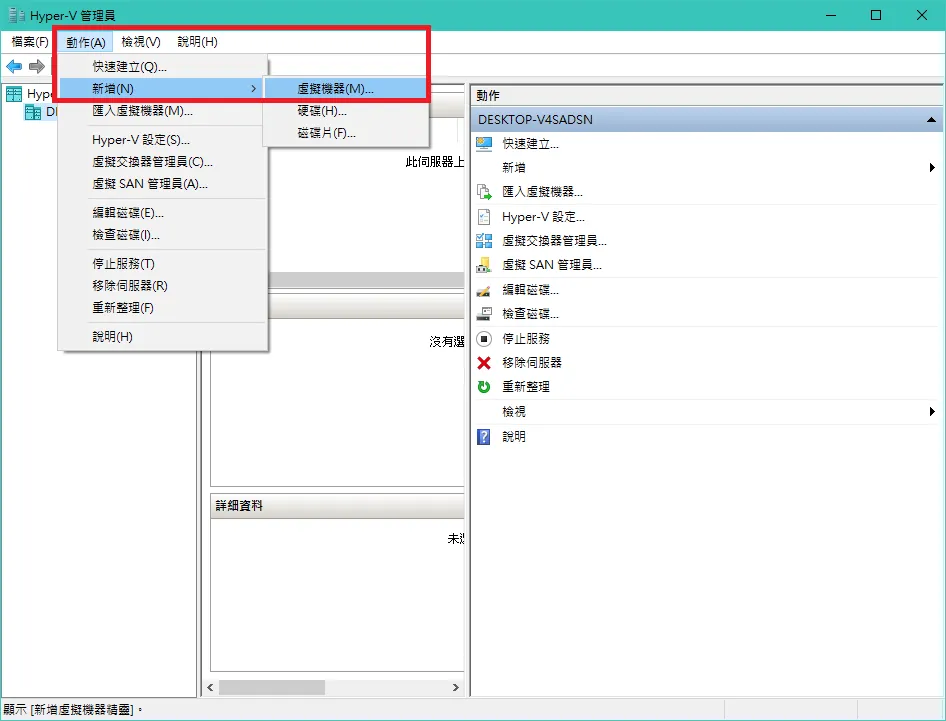Click Hyper-V 設定... in Actions pane
946x721 pixels.
tap(543, 217)
